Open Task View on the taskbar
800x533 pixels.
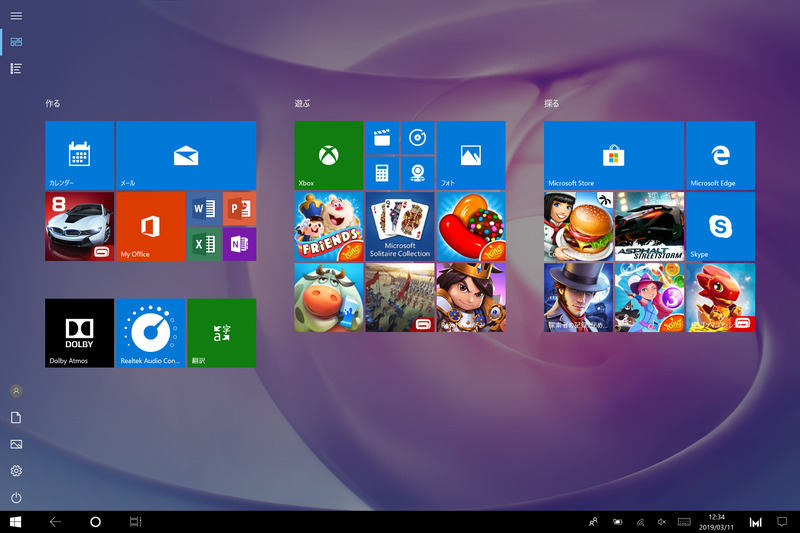point(135,522)
